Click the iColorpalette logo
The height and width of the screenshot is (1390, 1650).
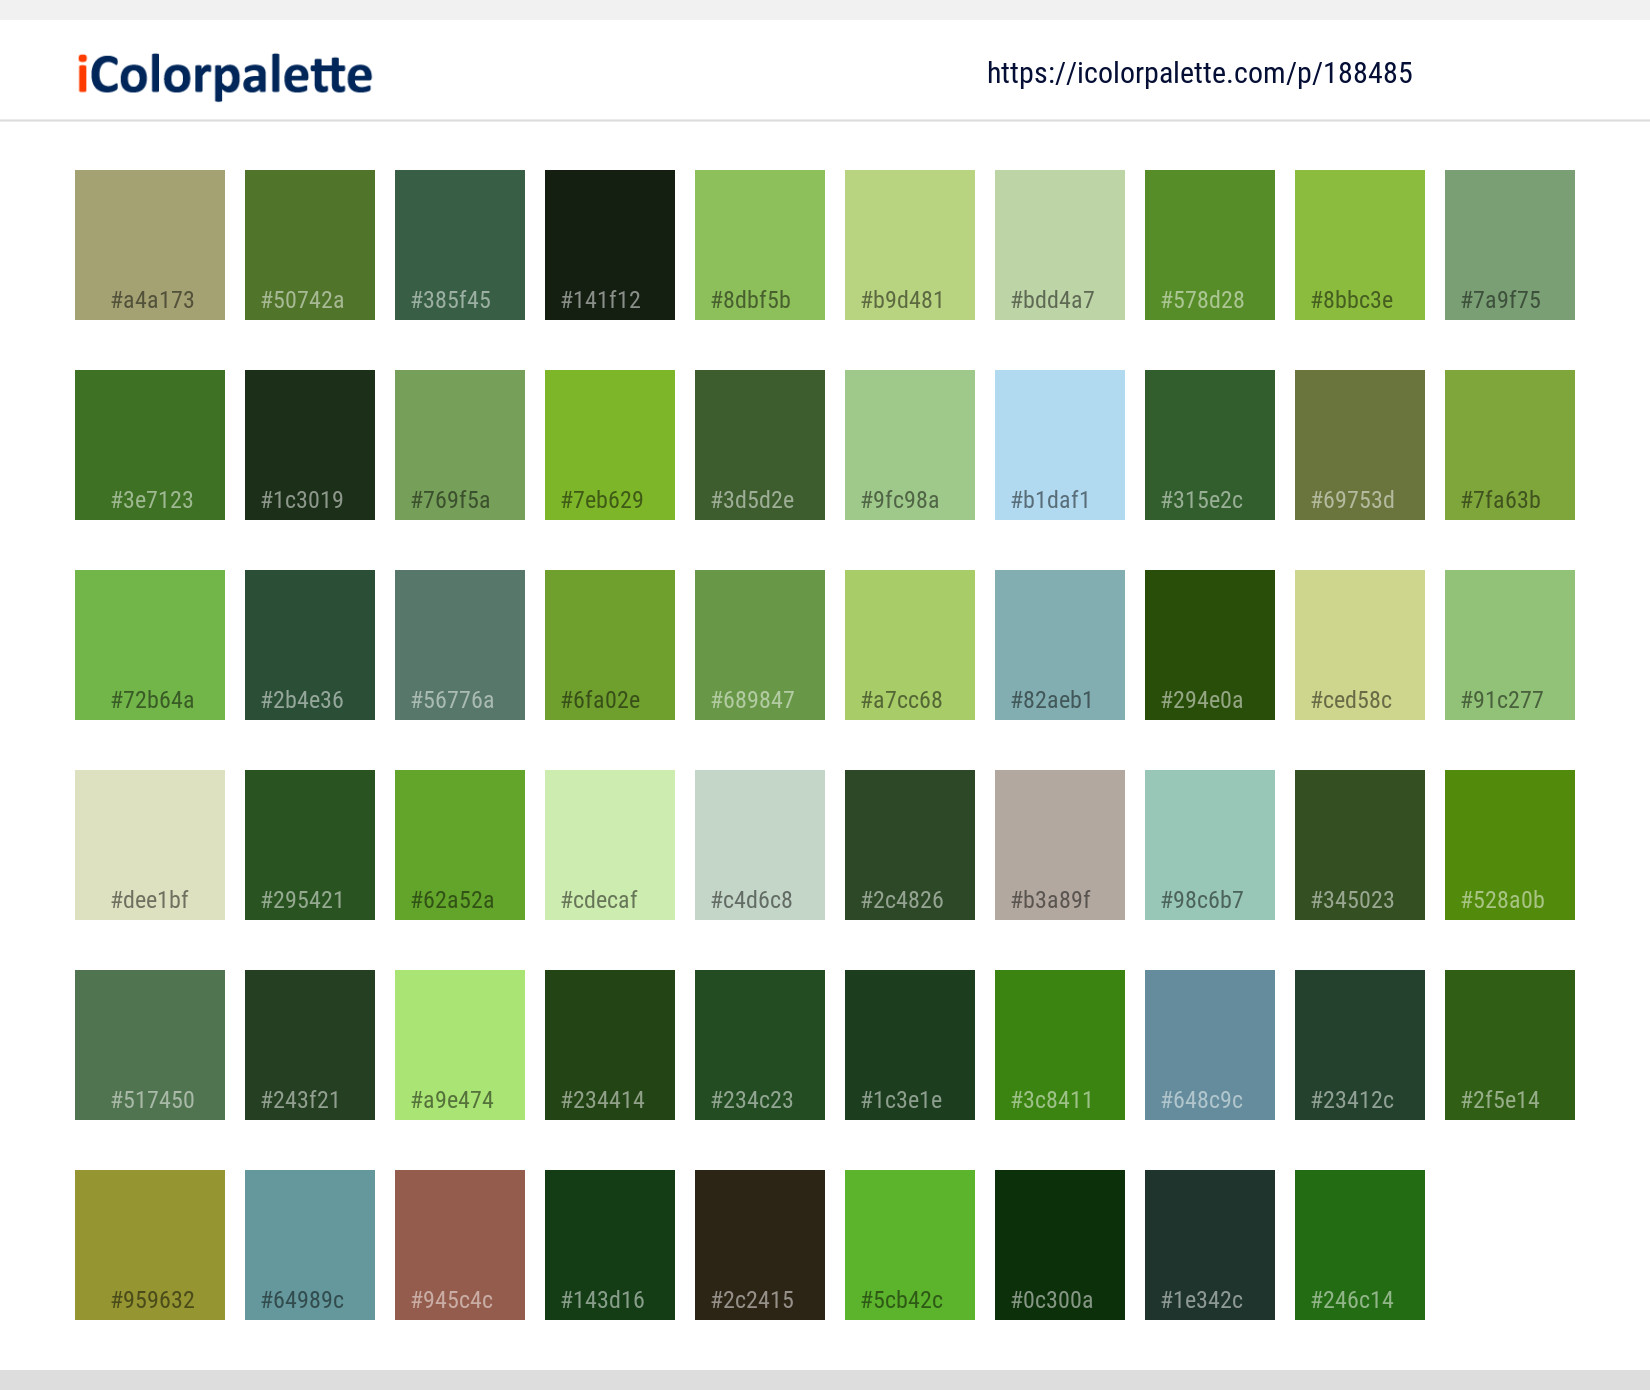click(225, 75)
